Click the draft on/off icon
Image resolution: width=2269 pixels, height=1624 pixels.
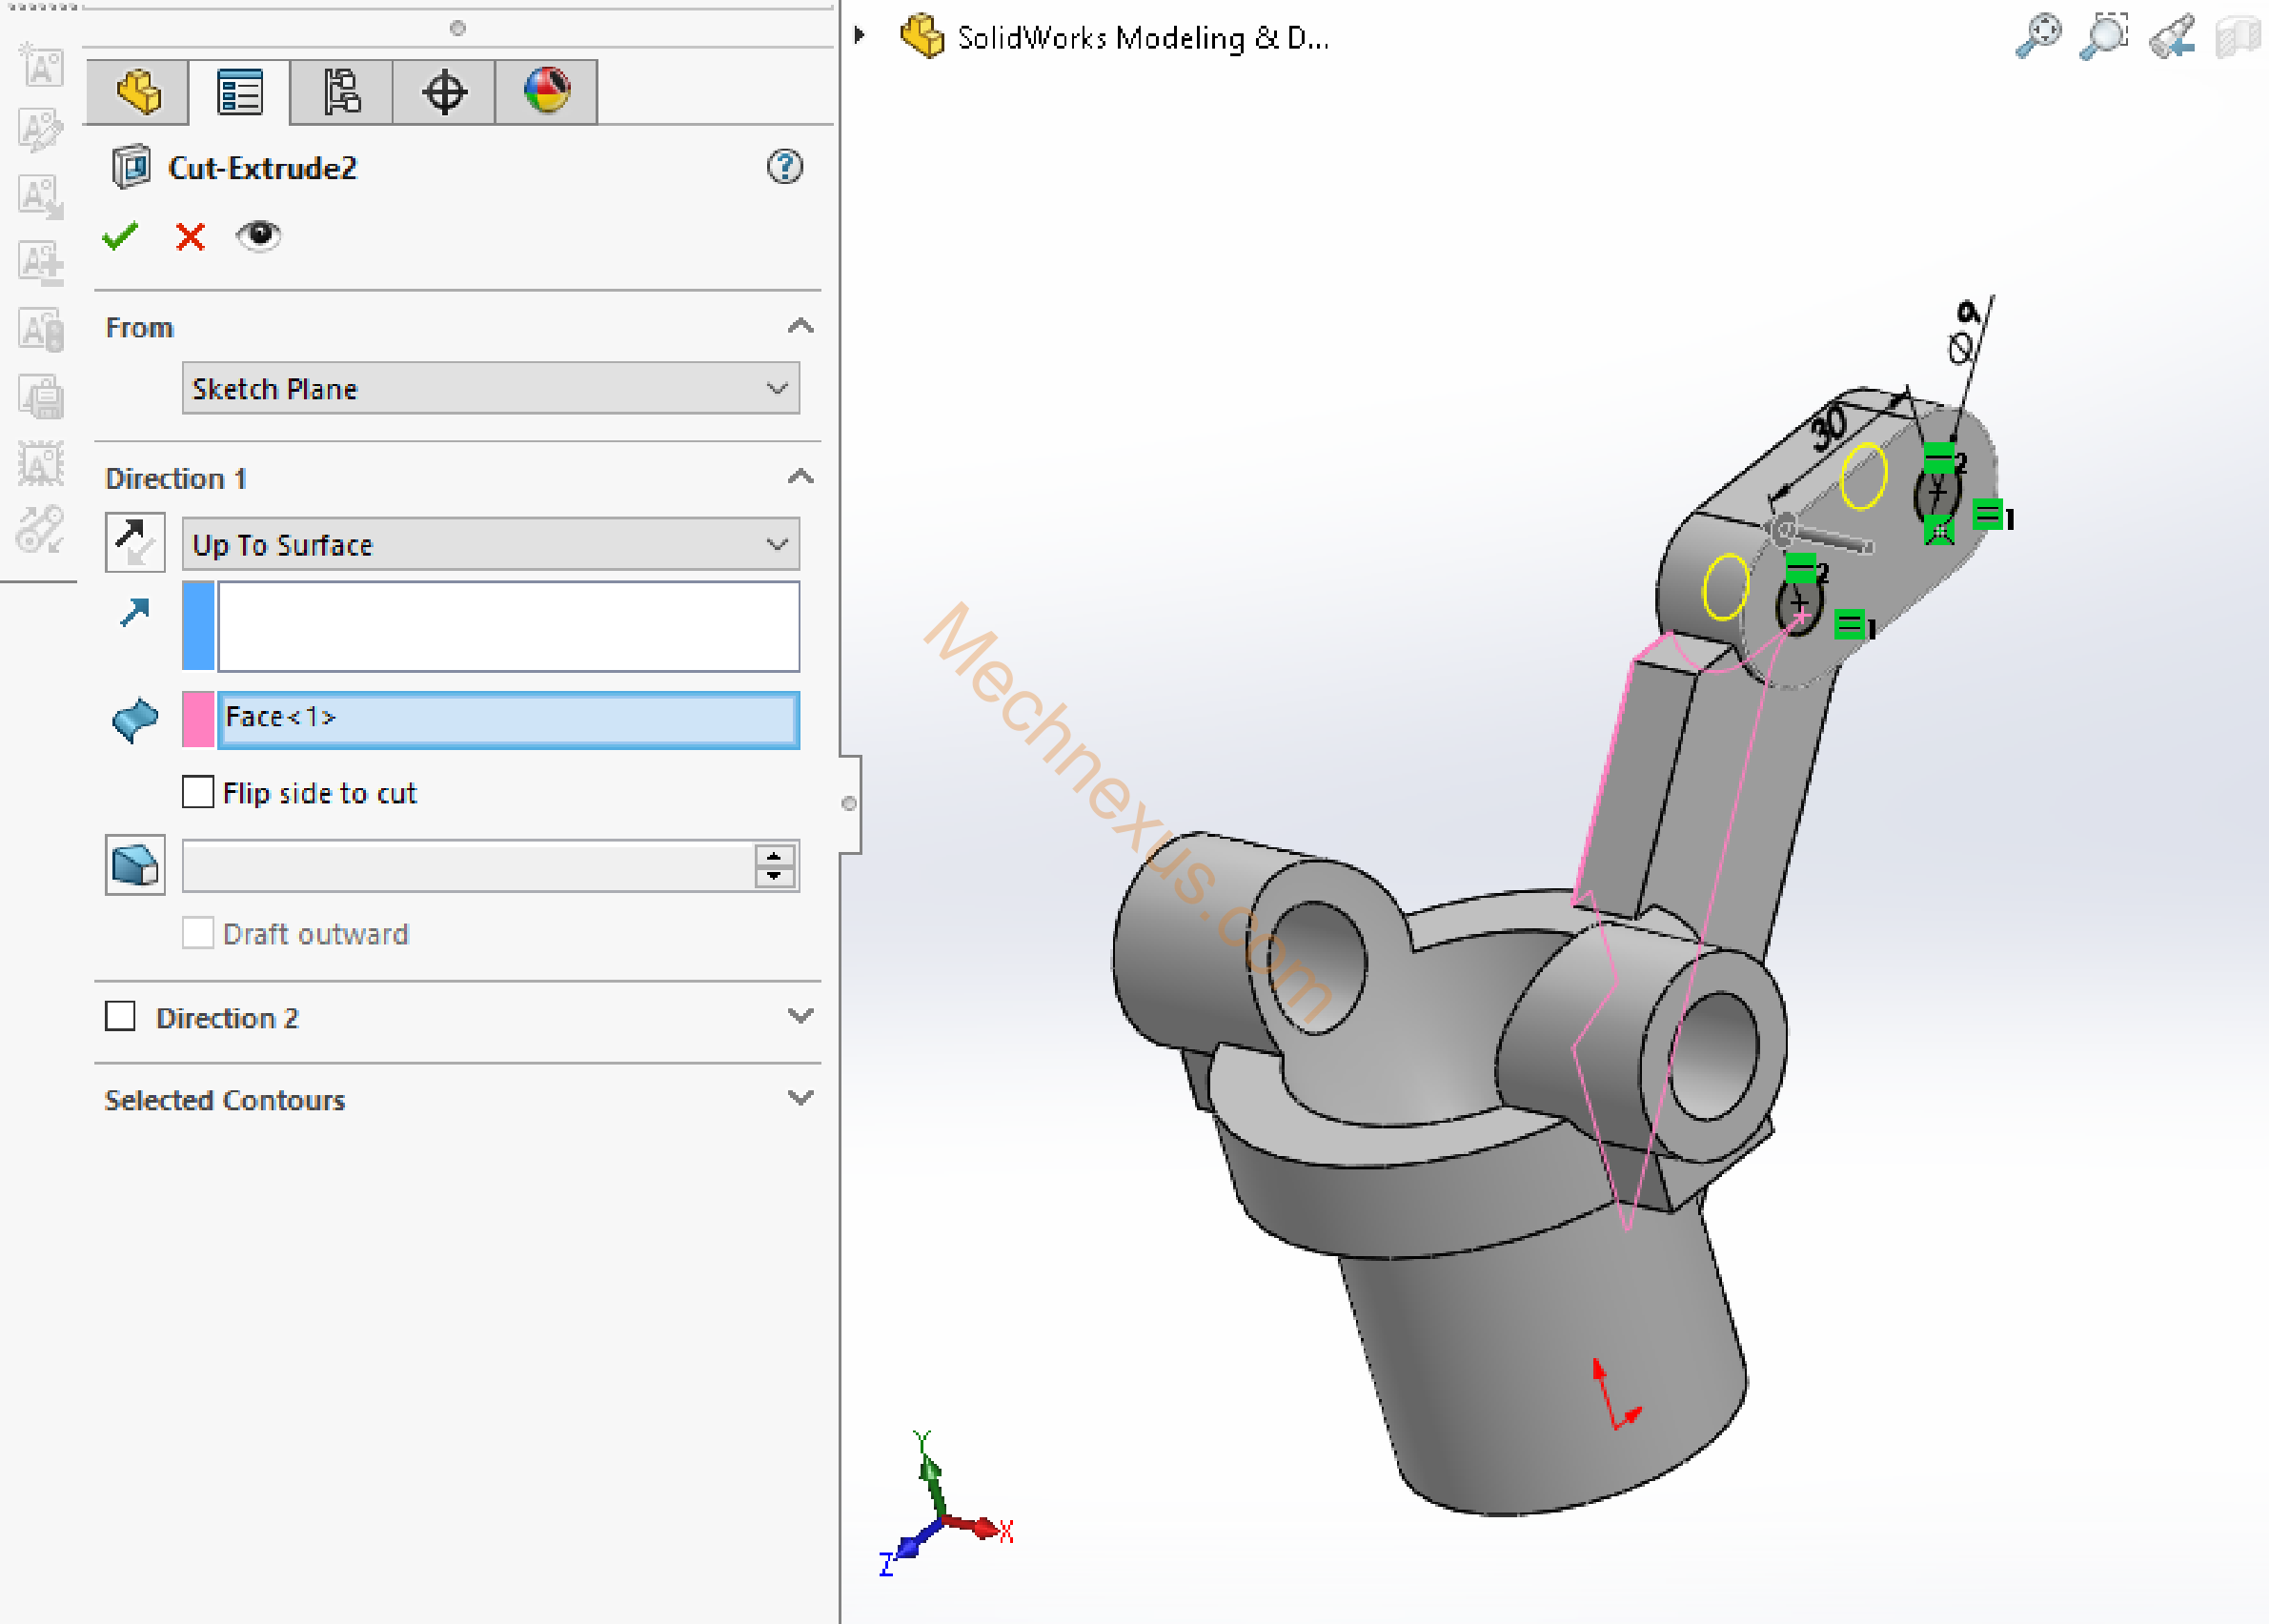pyautogui.click(x=135, y=865)
